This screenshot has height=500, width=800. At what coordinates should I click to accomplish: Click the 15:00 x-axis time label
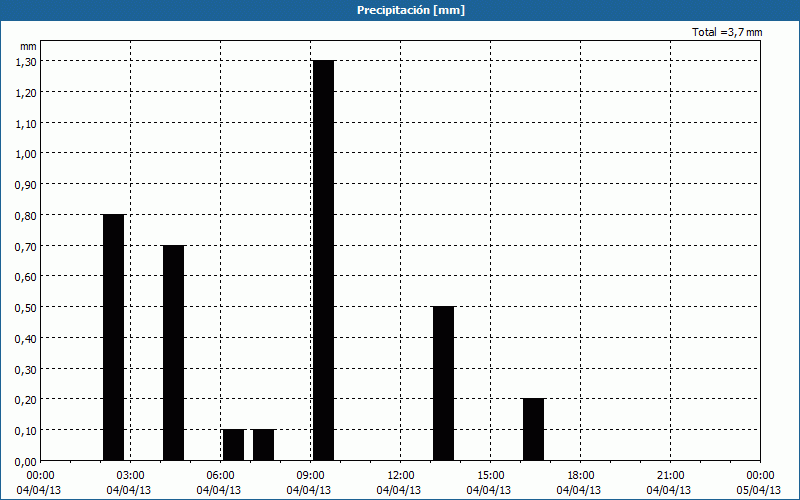pos(491,476)
